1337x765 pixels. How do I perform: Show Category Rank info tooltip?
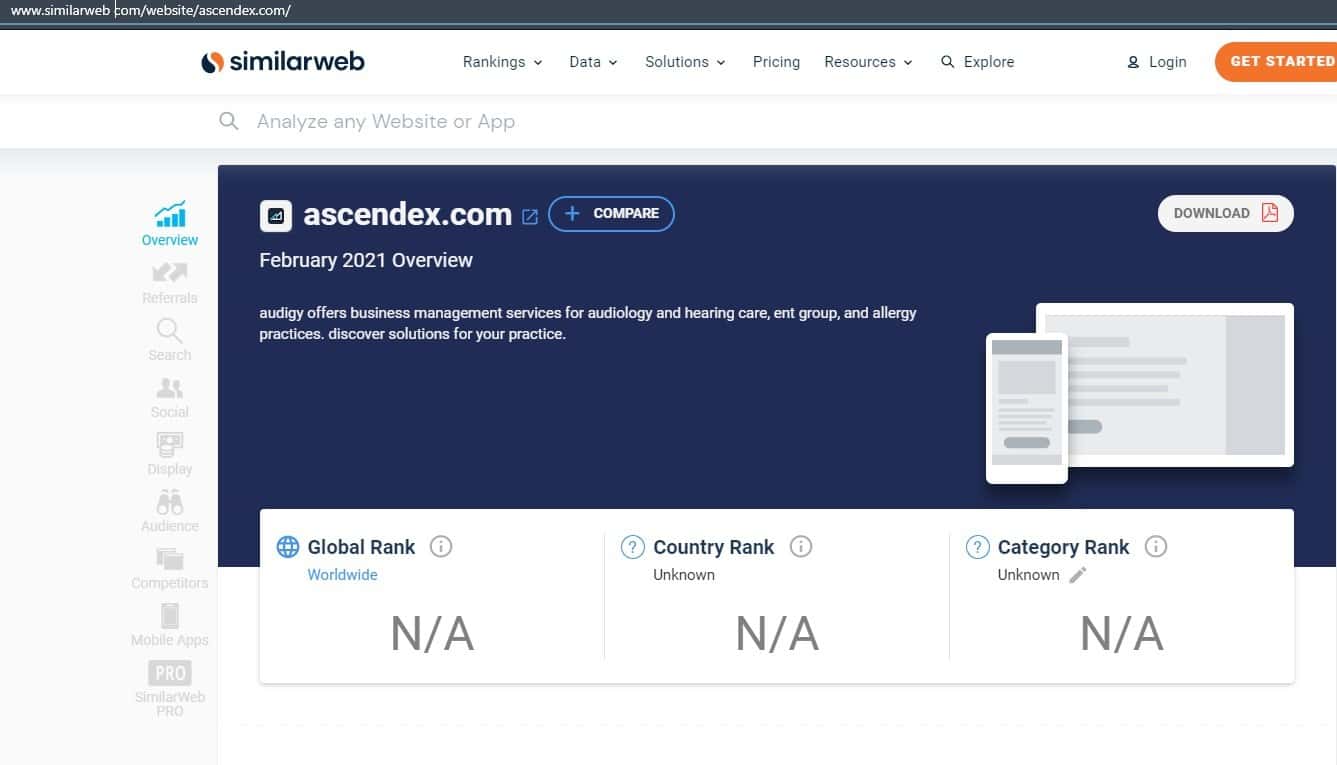(x=1156, y=546)
